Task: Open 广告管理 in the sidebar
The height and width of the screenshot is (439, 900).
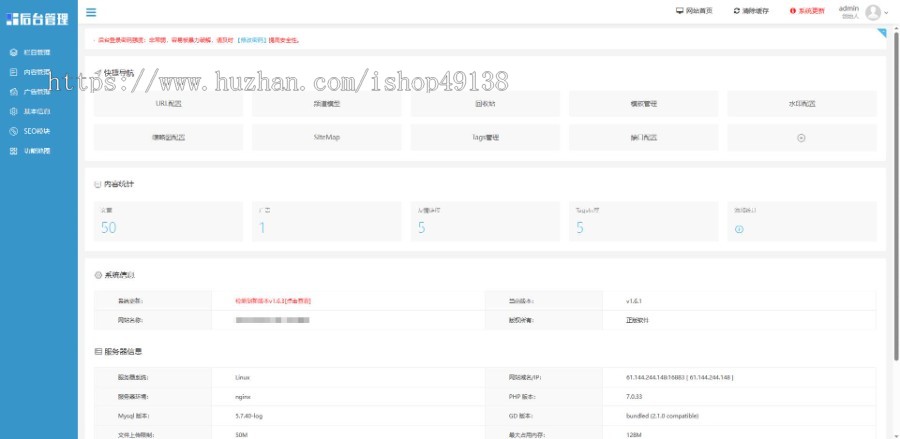Action: tap(30, 92)
